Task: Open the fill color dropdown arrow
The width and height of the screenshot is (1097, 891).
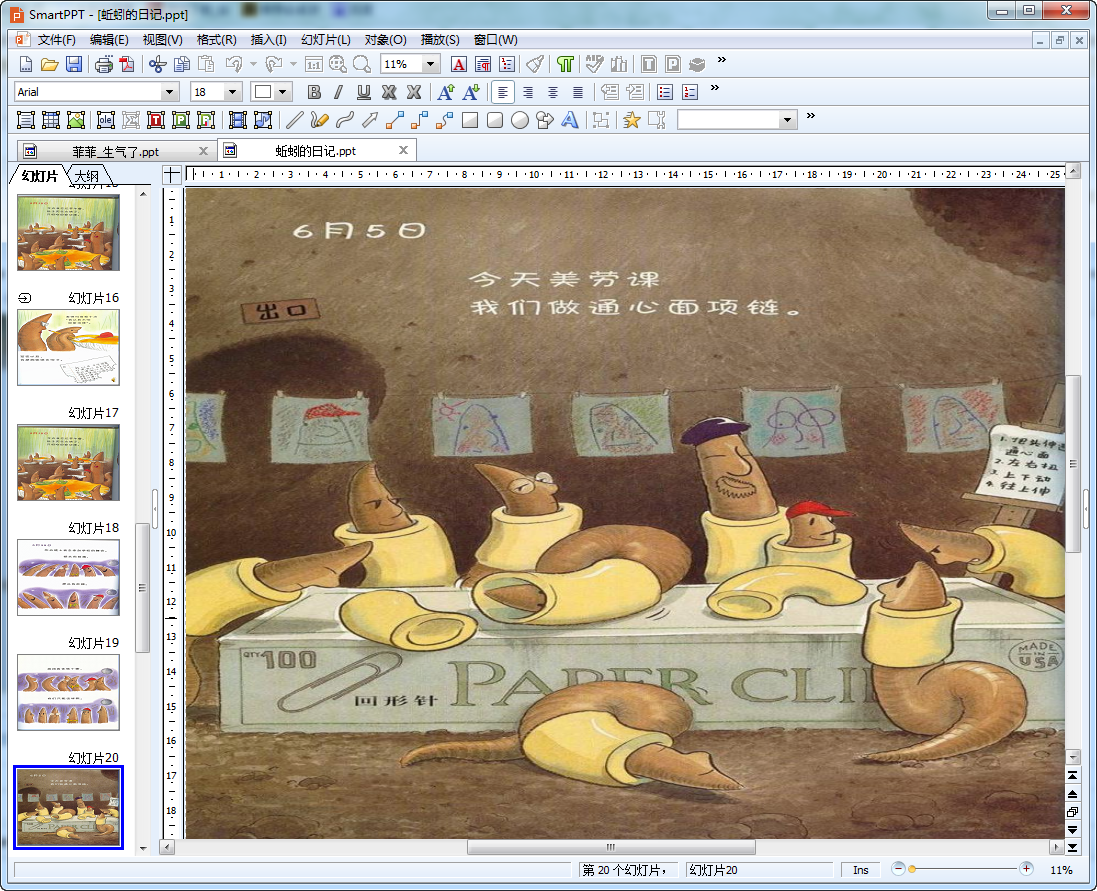Action: (x=282, y=92)
